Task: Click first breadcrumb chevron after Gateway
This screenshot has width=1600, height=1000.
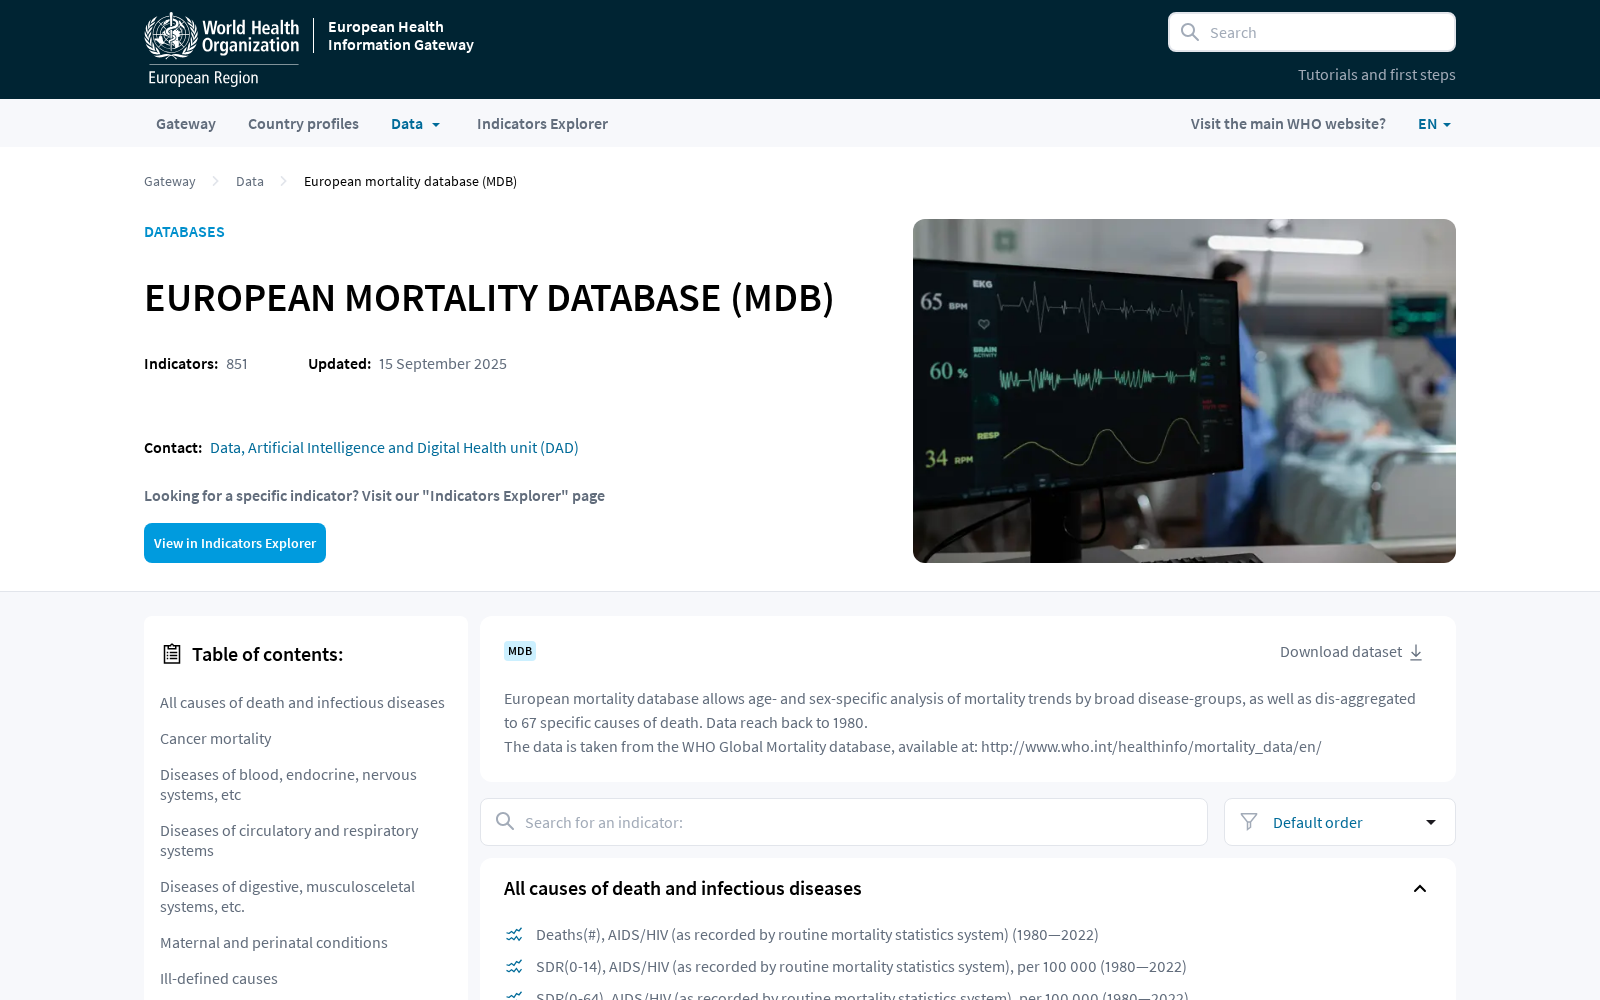Action: pos(215,181)
